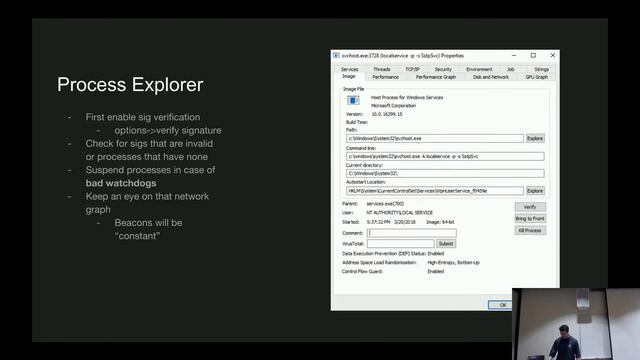Click the Autostart Location text field
The height and width of the screenshot is (360, 640).
435,191
